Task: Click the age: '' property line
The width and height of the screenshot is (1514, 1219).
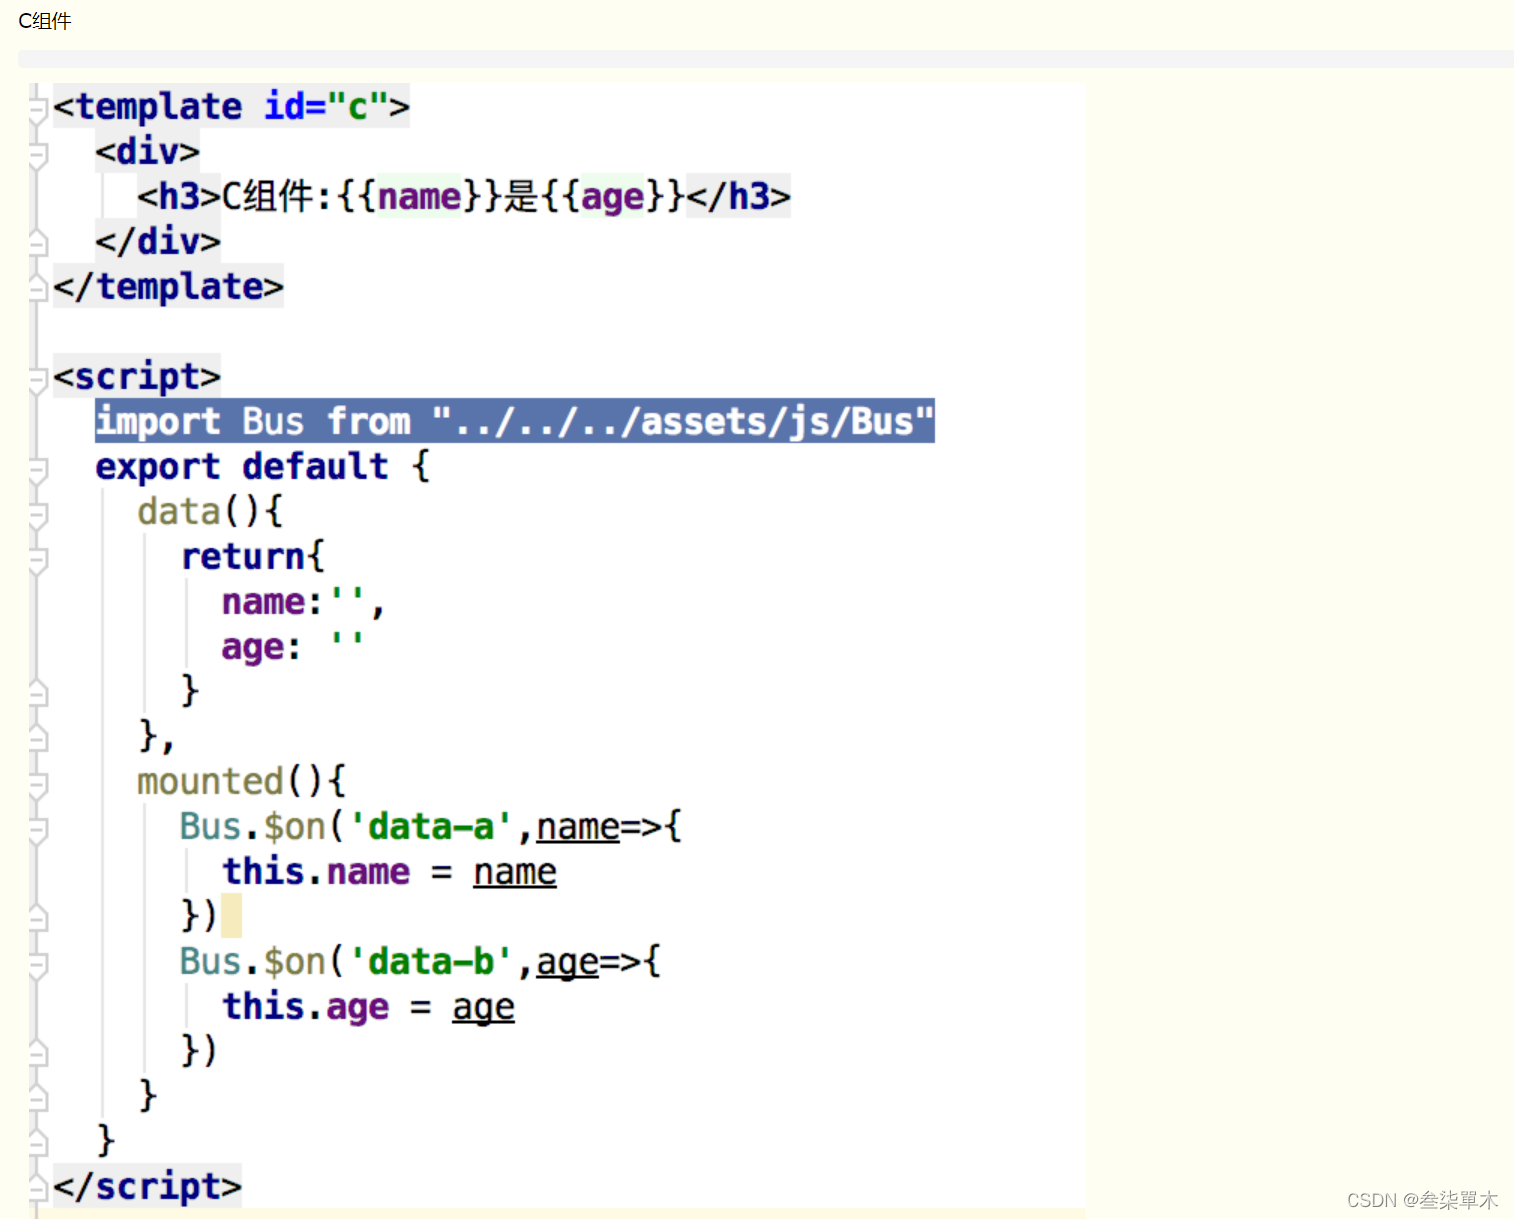Action: click(292, 646)
